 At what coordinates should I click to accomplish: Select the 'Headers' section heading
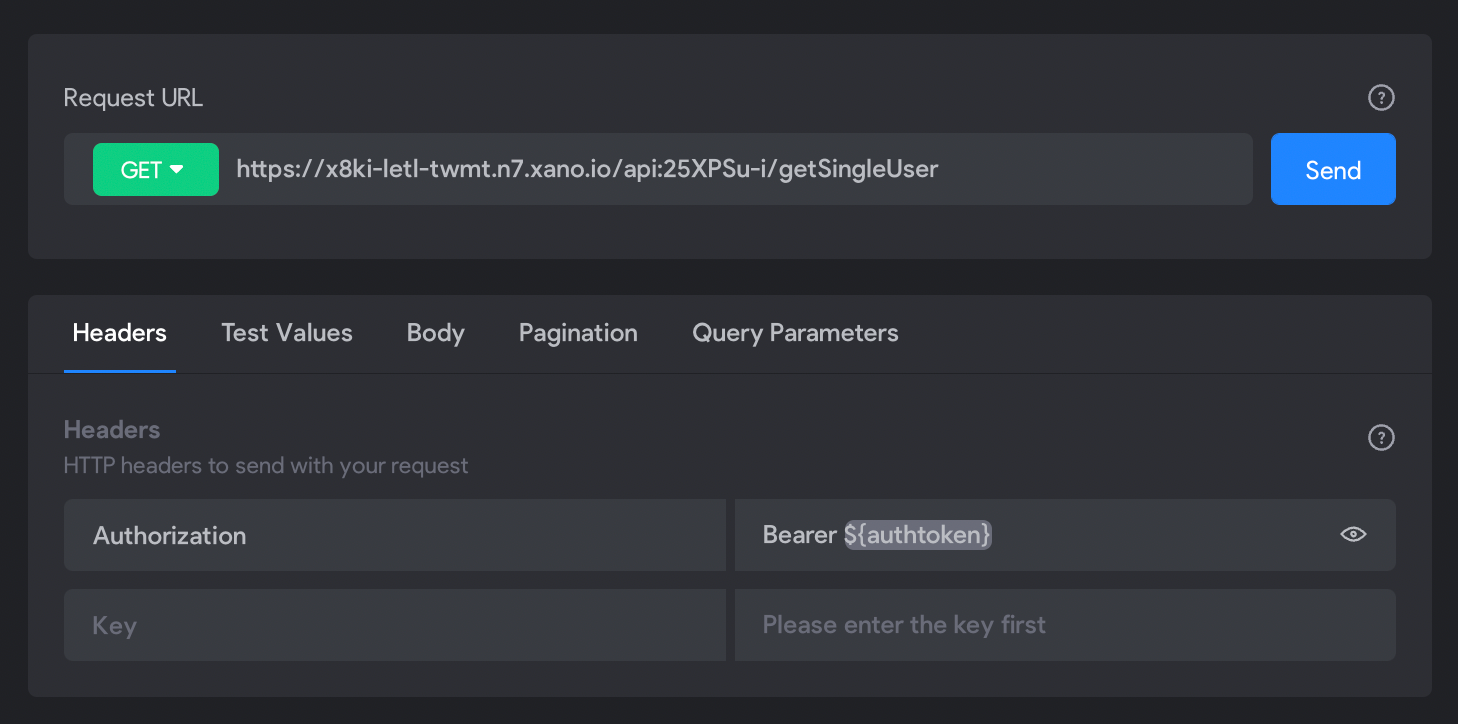(112, 430)
